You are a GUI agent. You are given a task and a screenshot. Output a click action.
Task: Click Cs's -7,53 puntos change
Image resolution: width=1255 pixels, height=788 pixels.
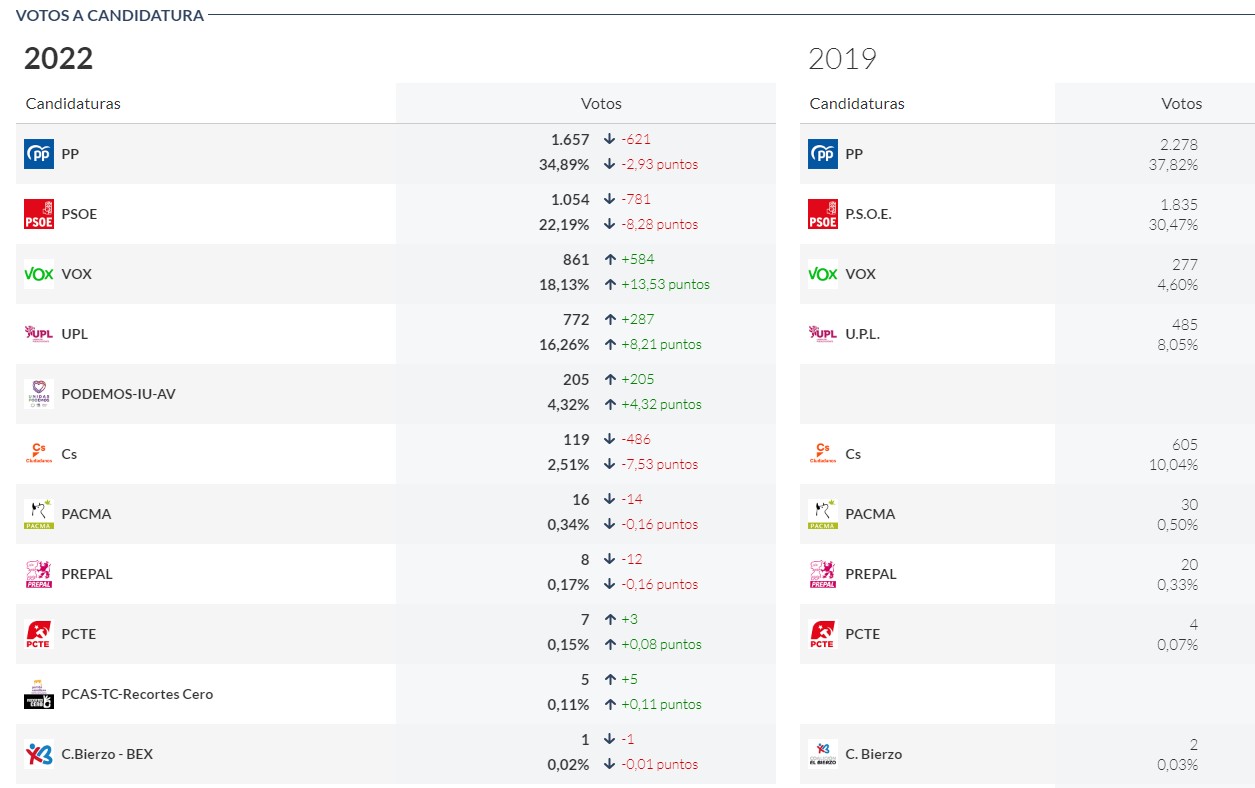[660, 464]
